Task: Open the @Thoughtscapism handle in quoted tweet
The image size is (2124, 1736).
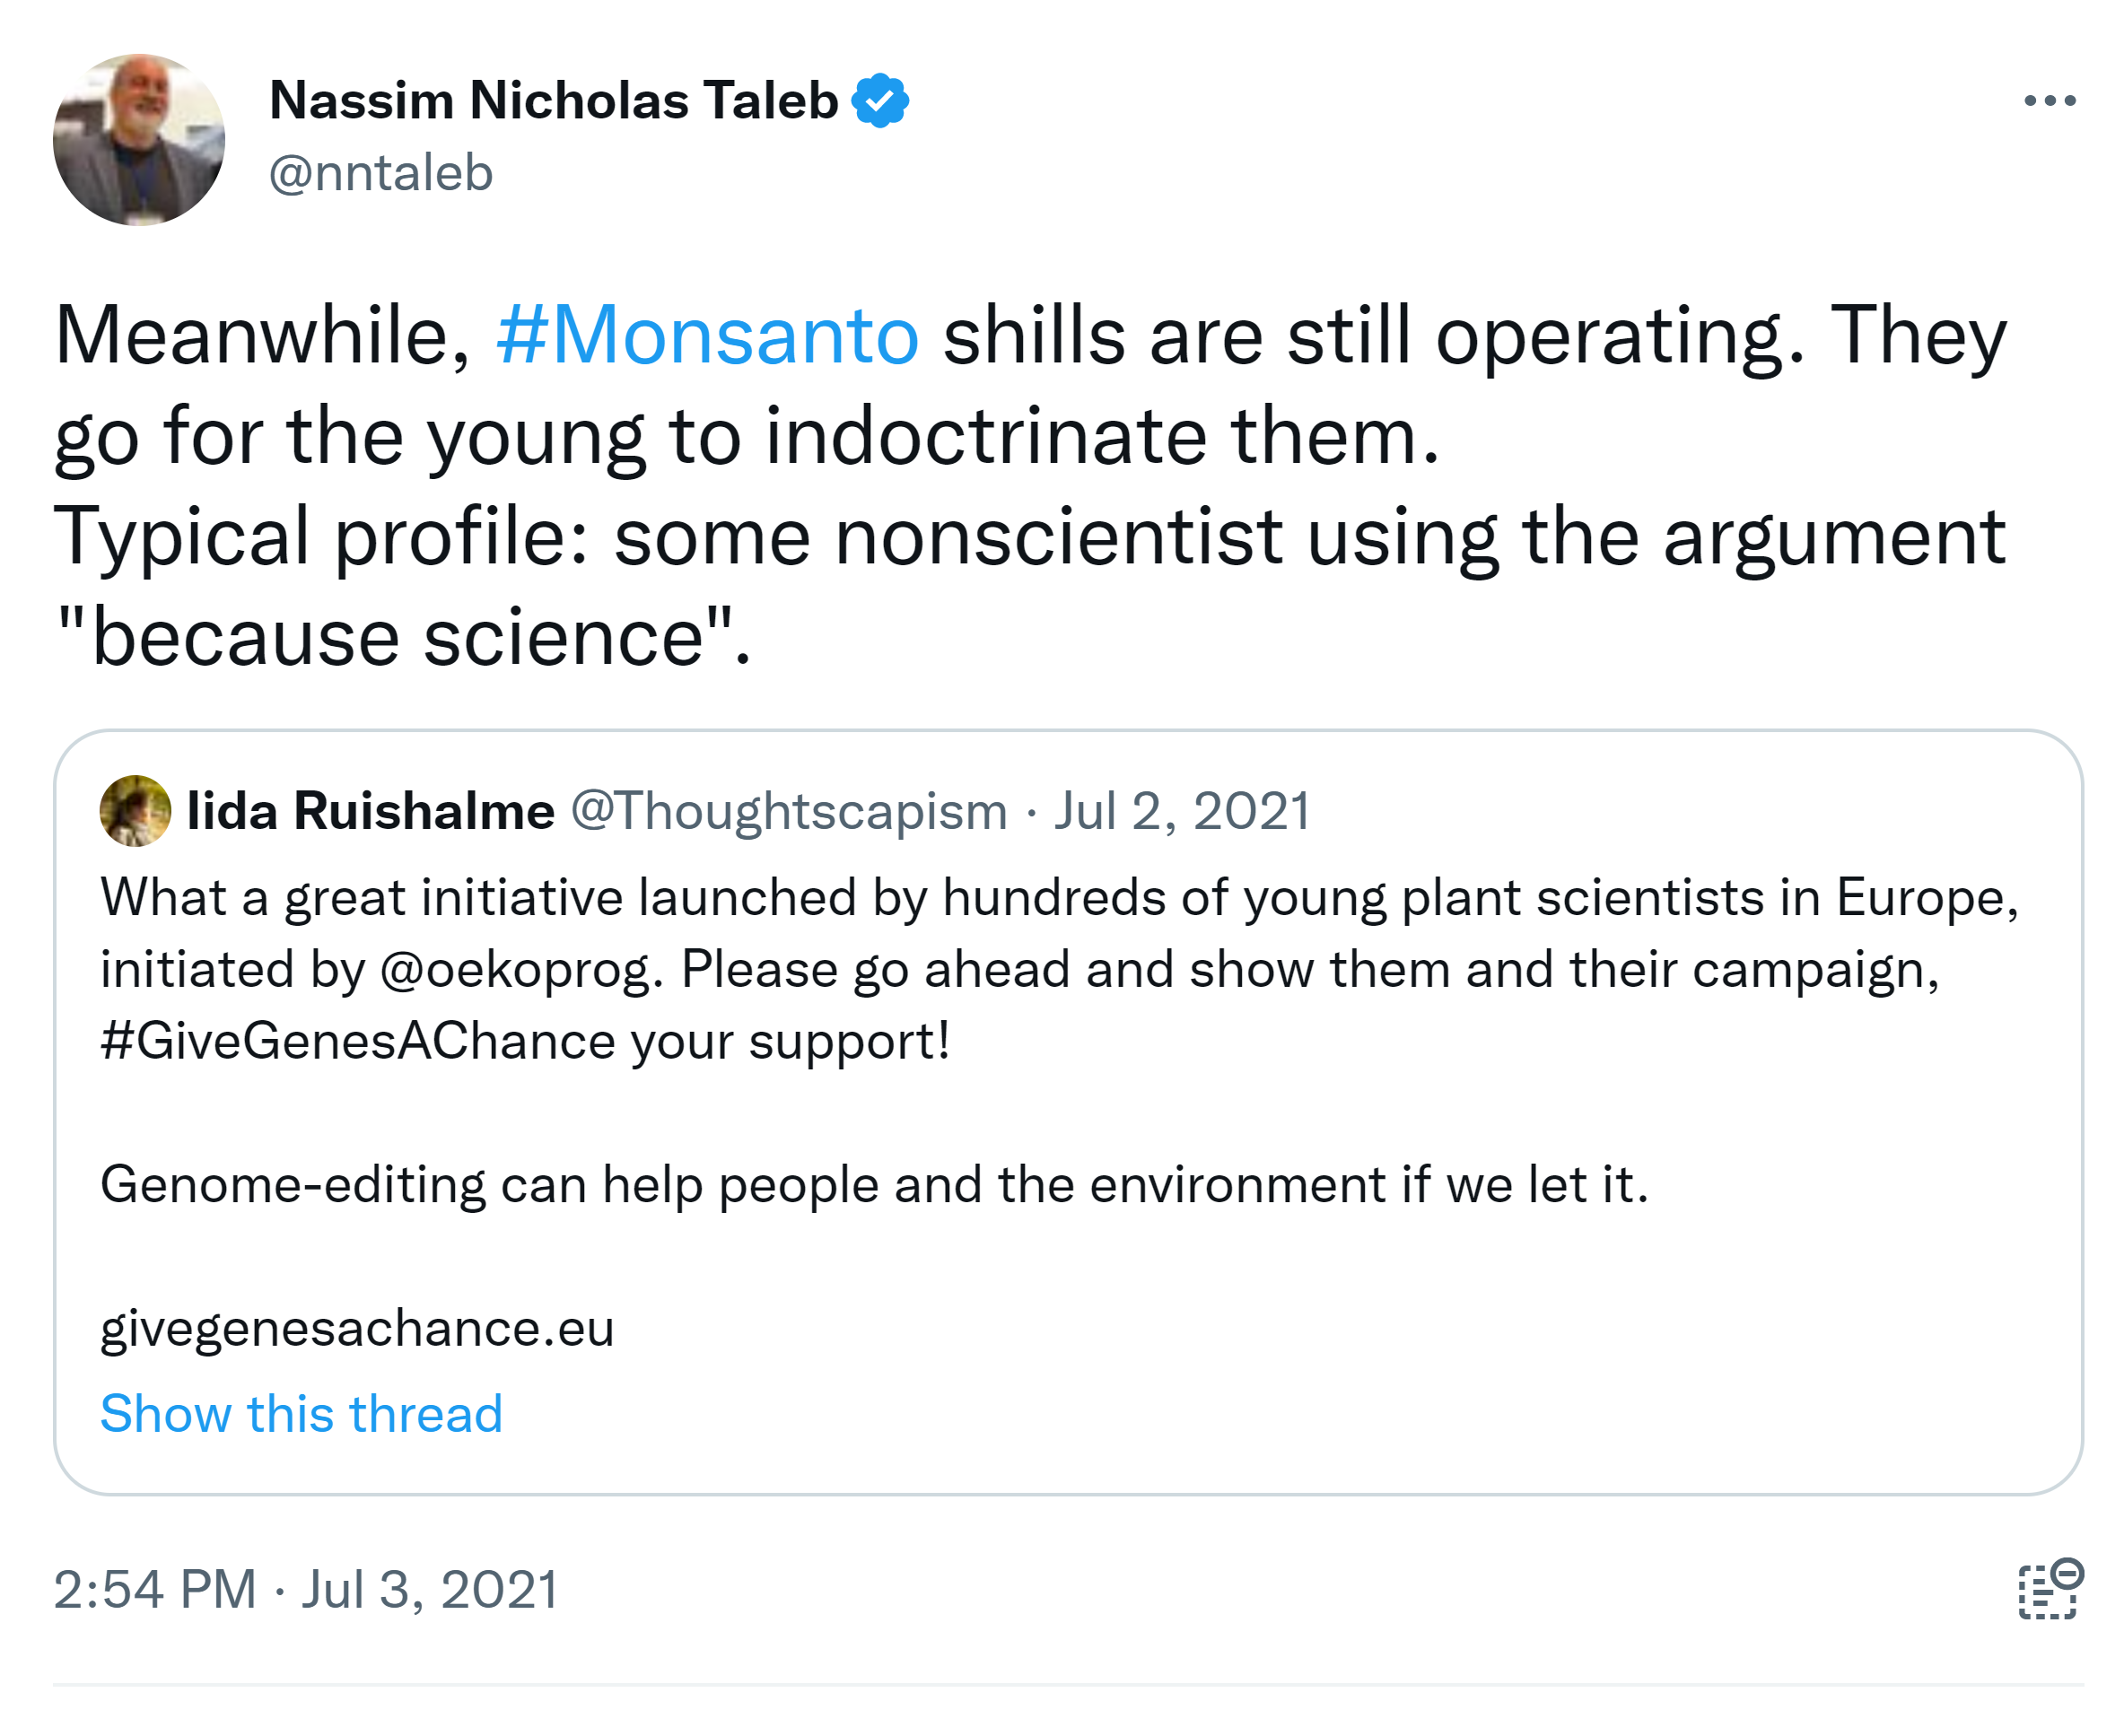Action: (788, 811)
